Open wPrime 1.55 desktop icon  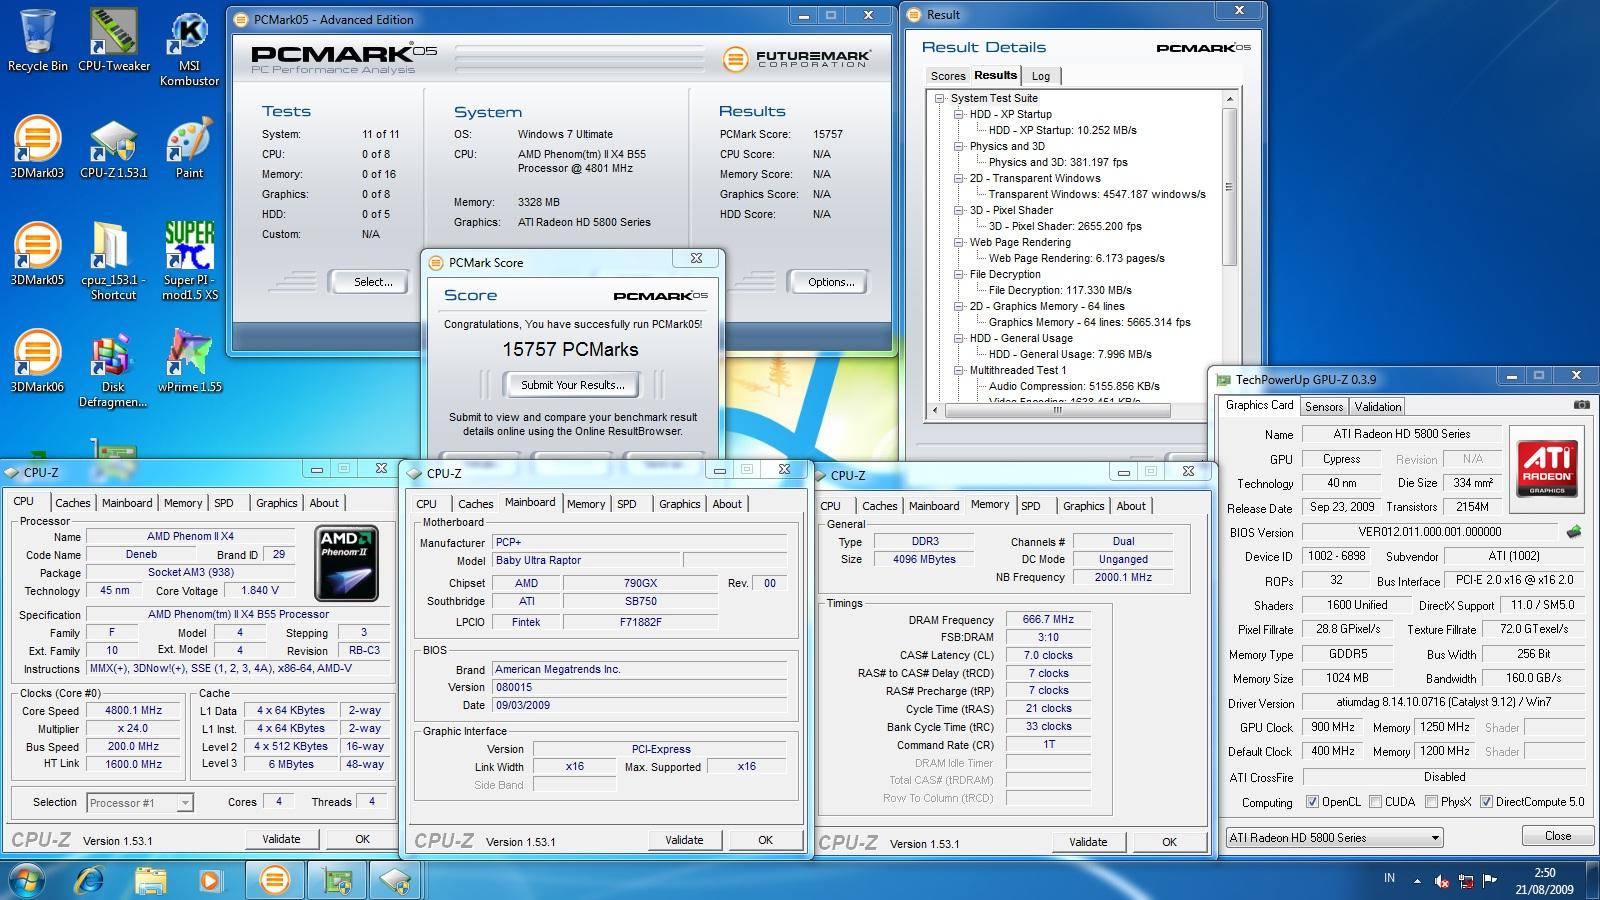tap(190, 361)
